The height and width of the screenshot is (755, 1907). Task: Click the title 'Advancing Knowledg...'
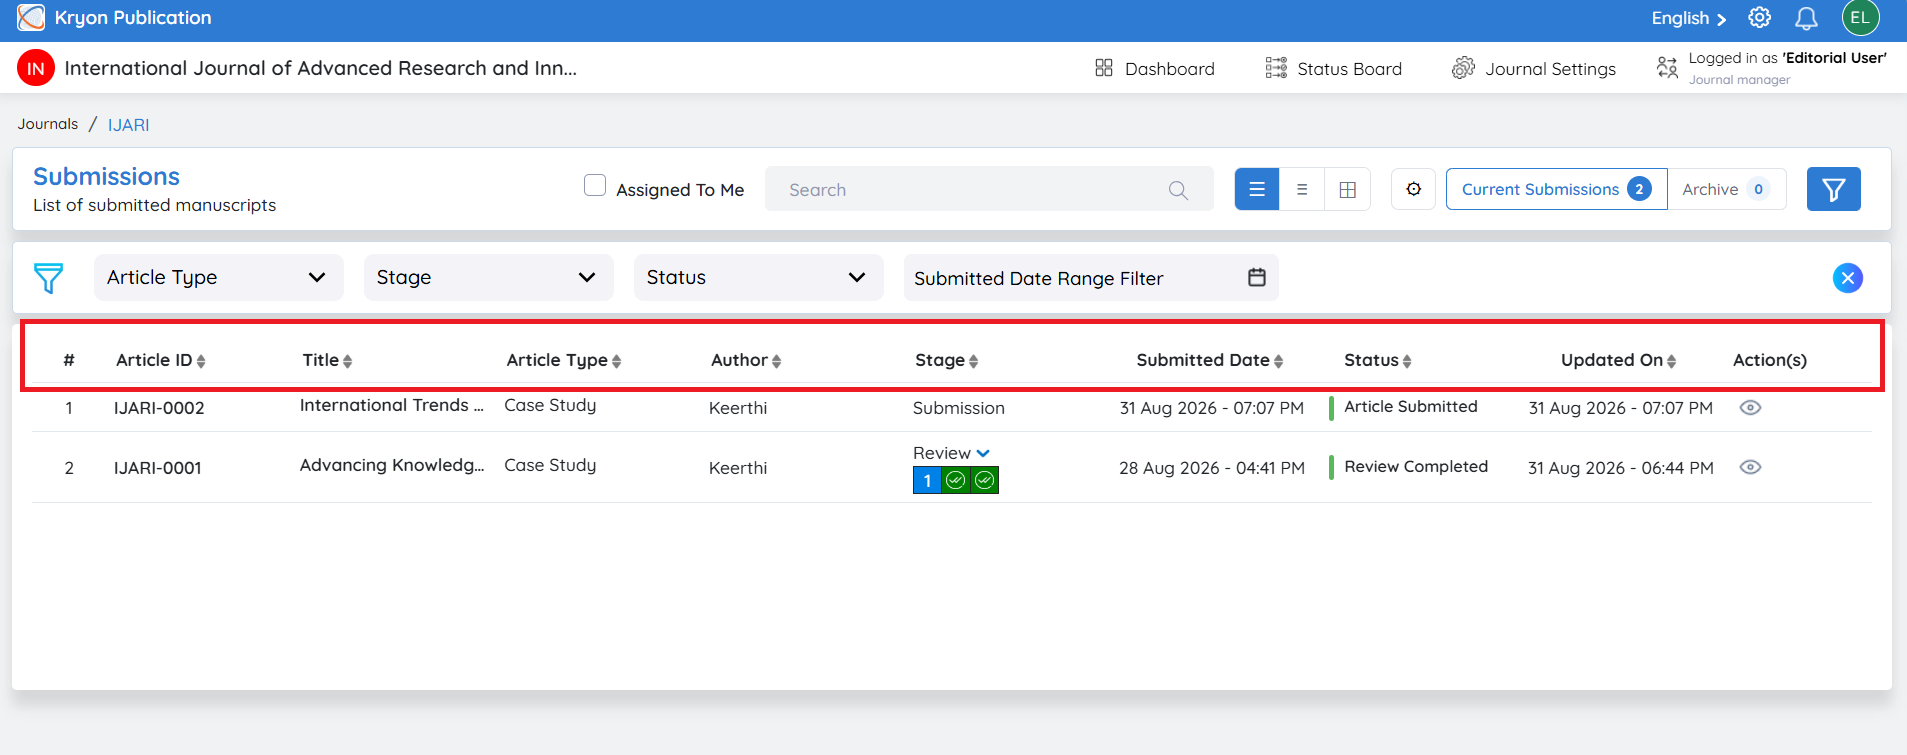tap(392, 465)
